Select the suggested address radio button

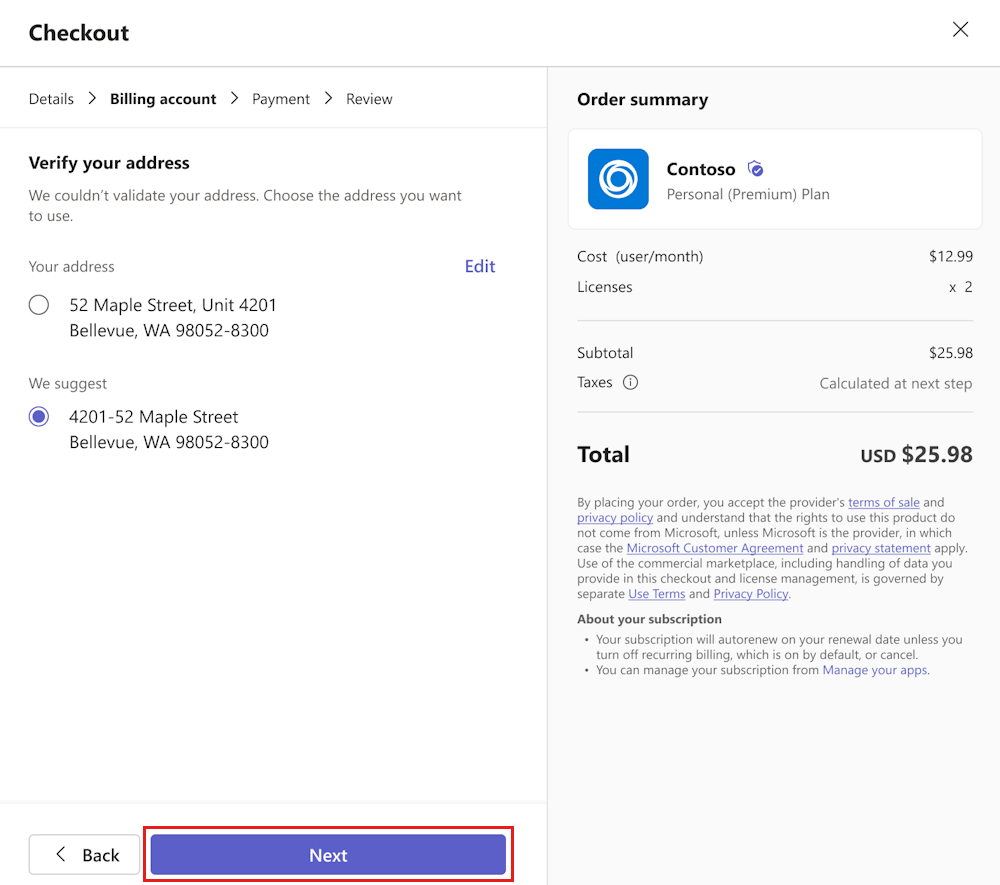[39, 417]
